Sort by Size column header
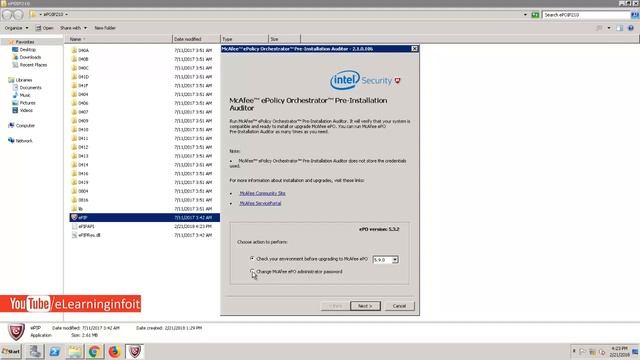Image resolution: width=640 pixels, height=360 pixels. (x=284, y=39)
